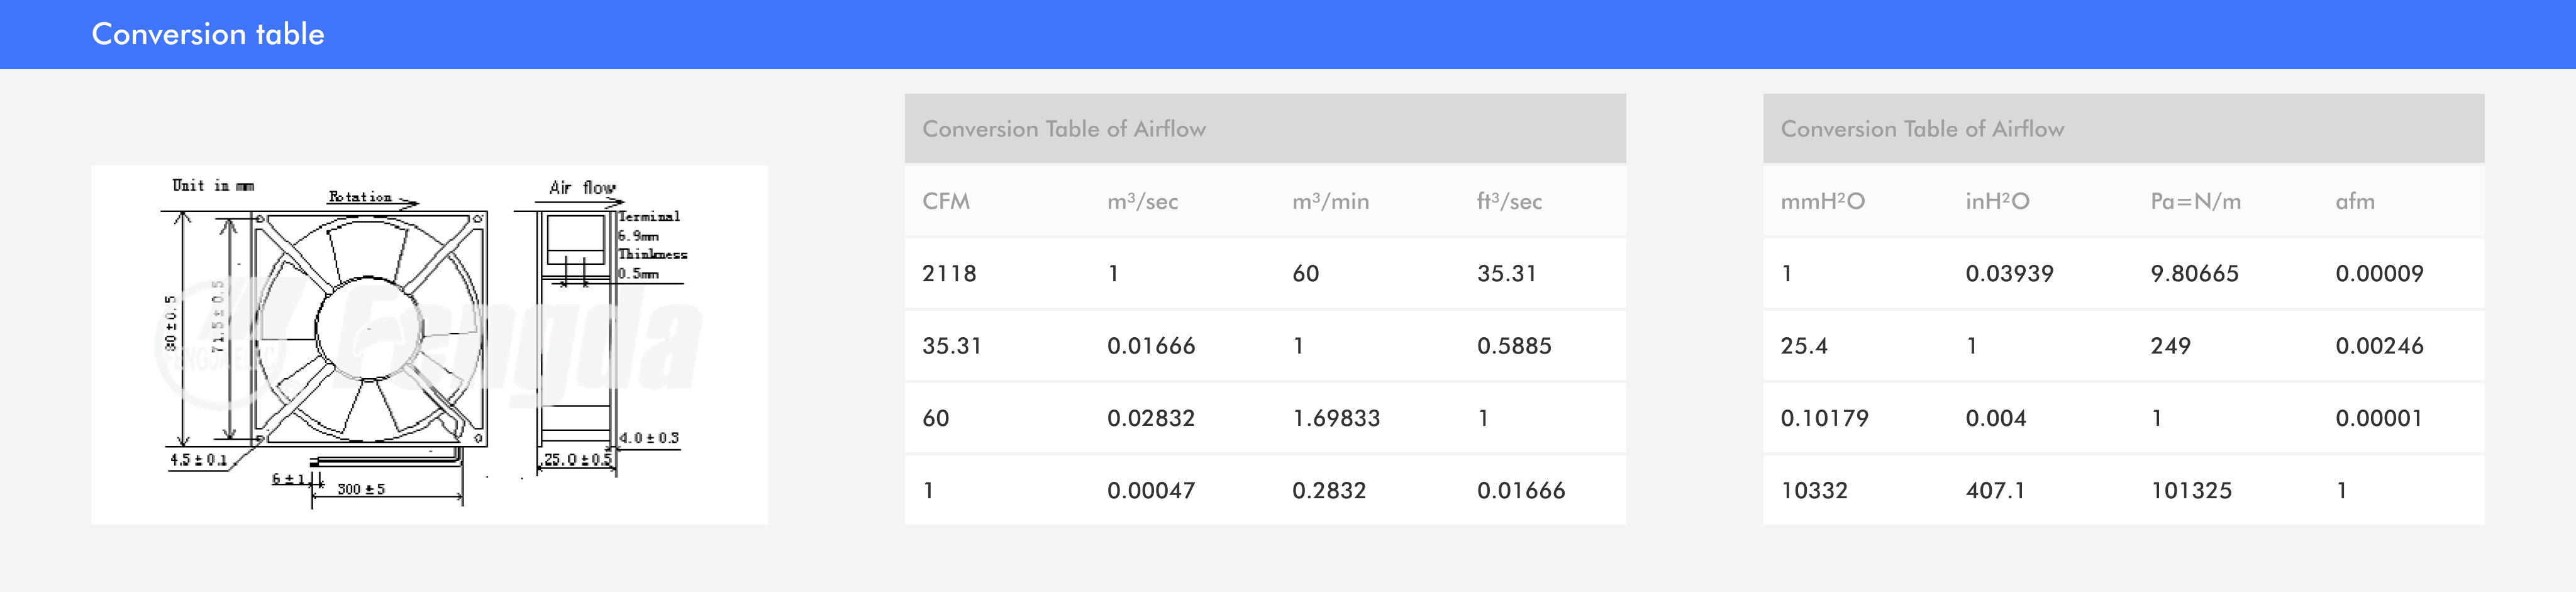
Task: Click the 0.03939 table cell
Action: coord(2009,273)
